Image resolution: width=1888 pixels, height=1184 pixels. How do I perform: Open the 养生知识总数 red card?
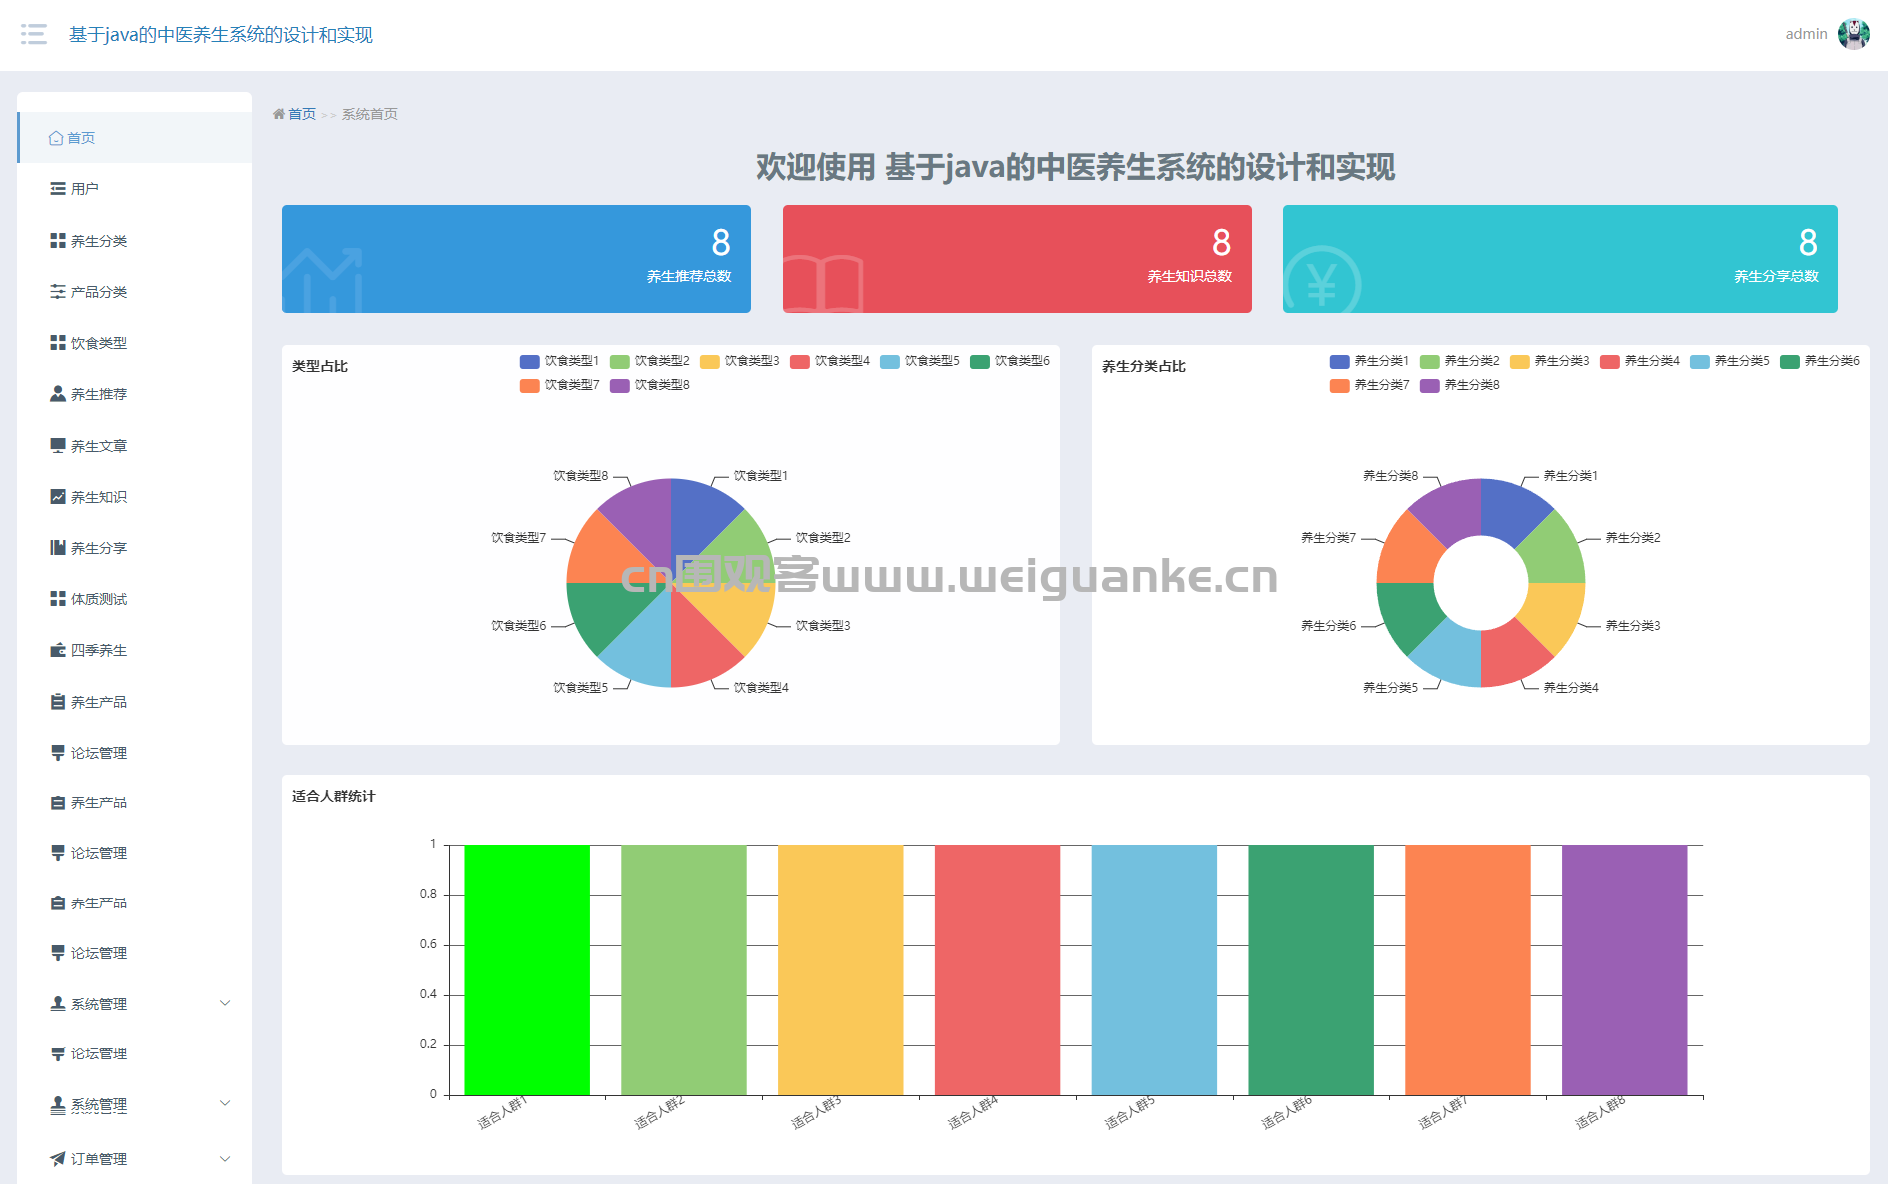click(x=1017, y=259)
